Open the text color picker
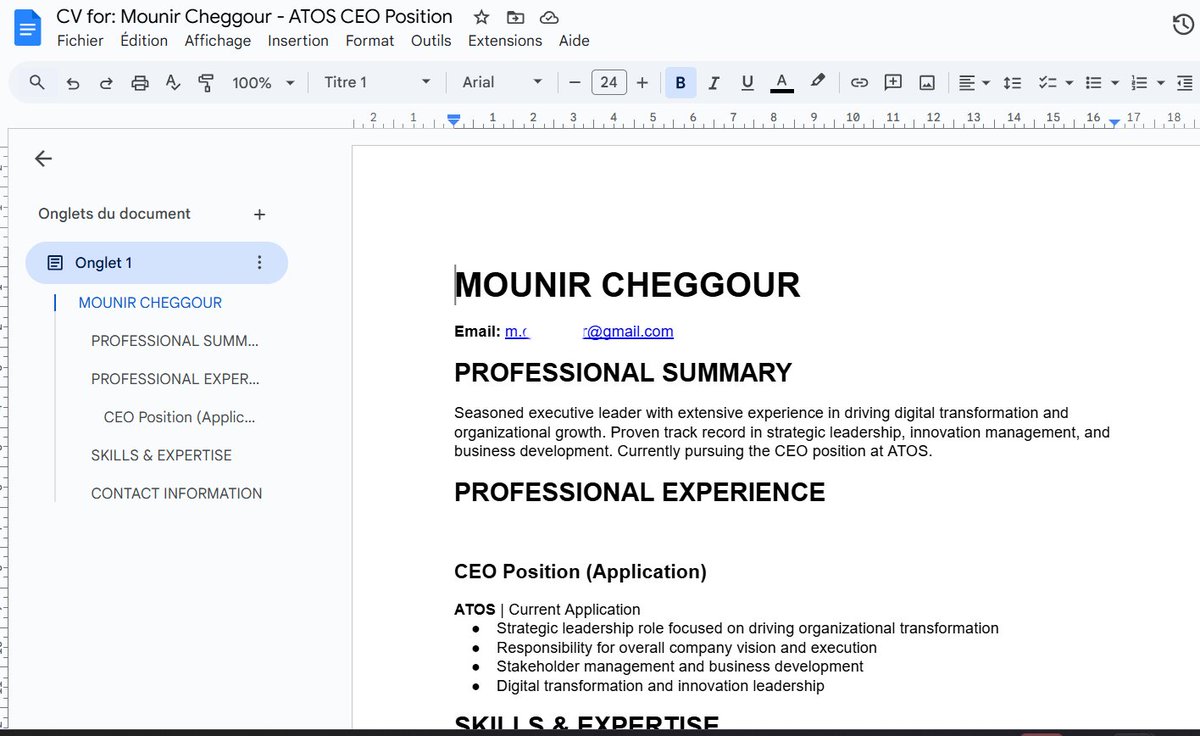The height and width of the screenshot is (736, 1200). tap(782, 83)
